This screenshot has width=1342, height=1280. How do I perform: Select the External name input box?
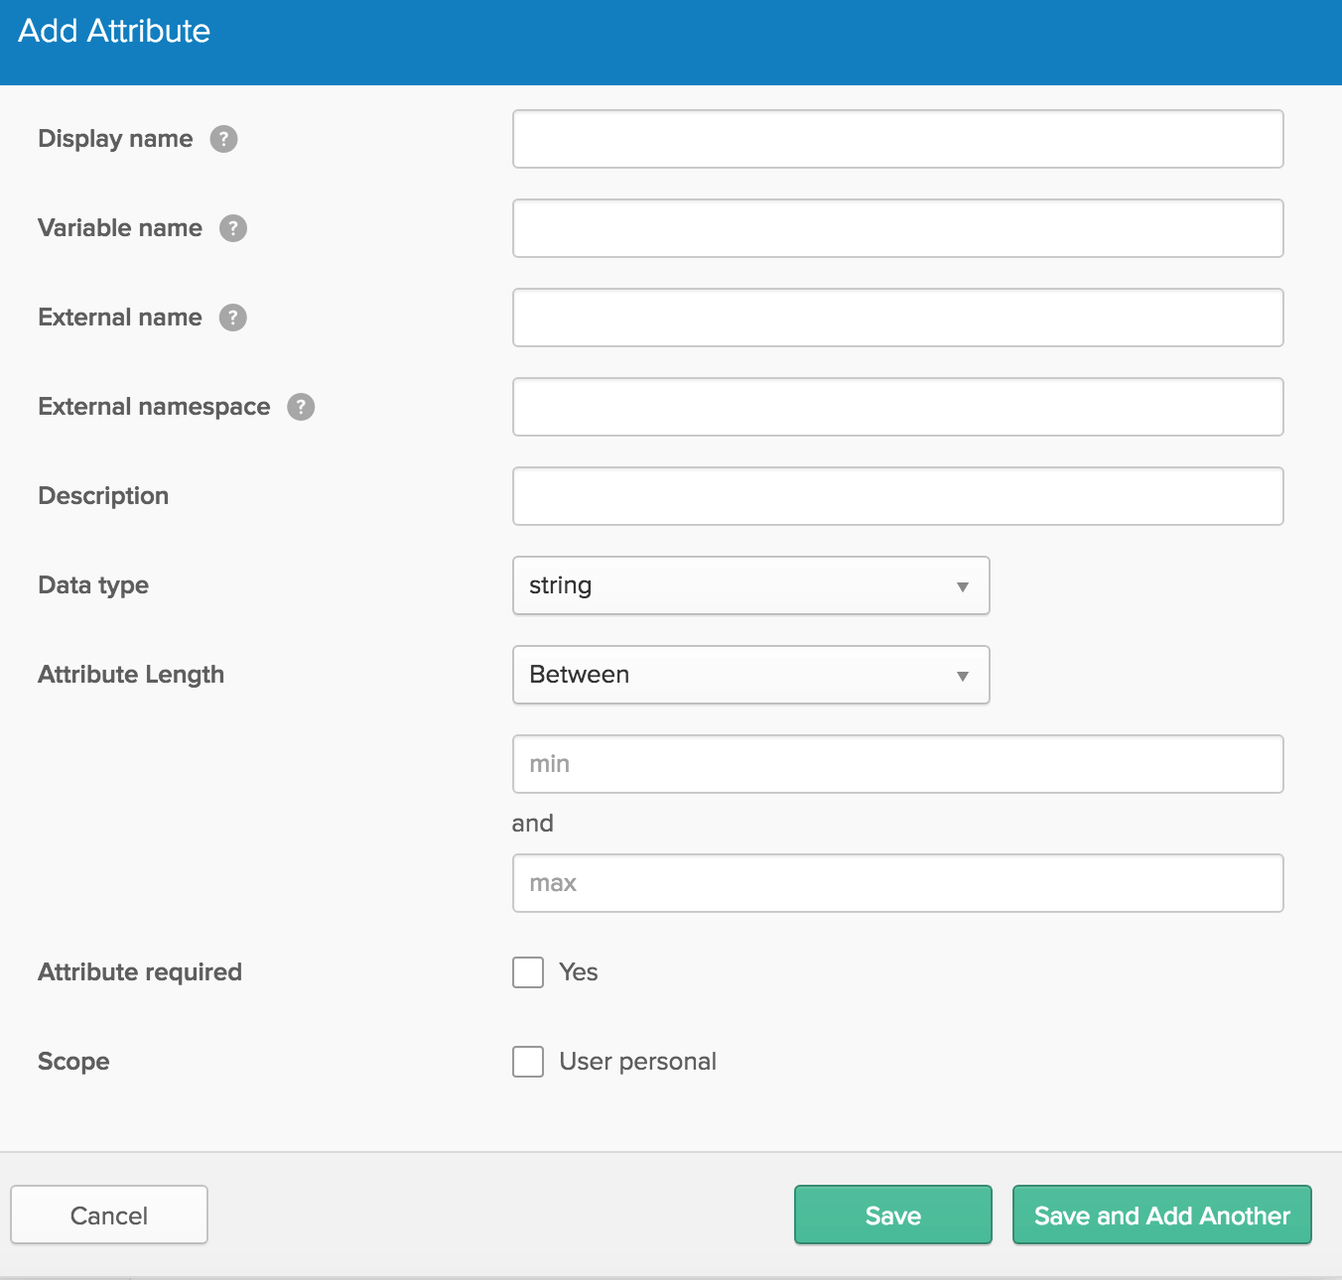pos(897,317)
